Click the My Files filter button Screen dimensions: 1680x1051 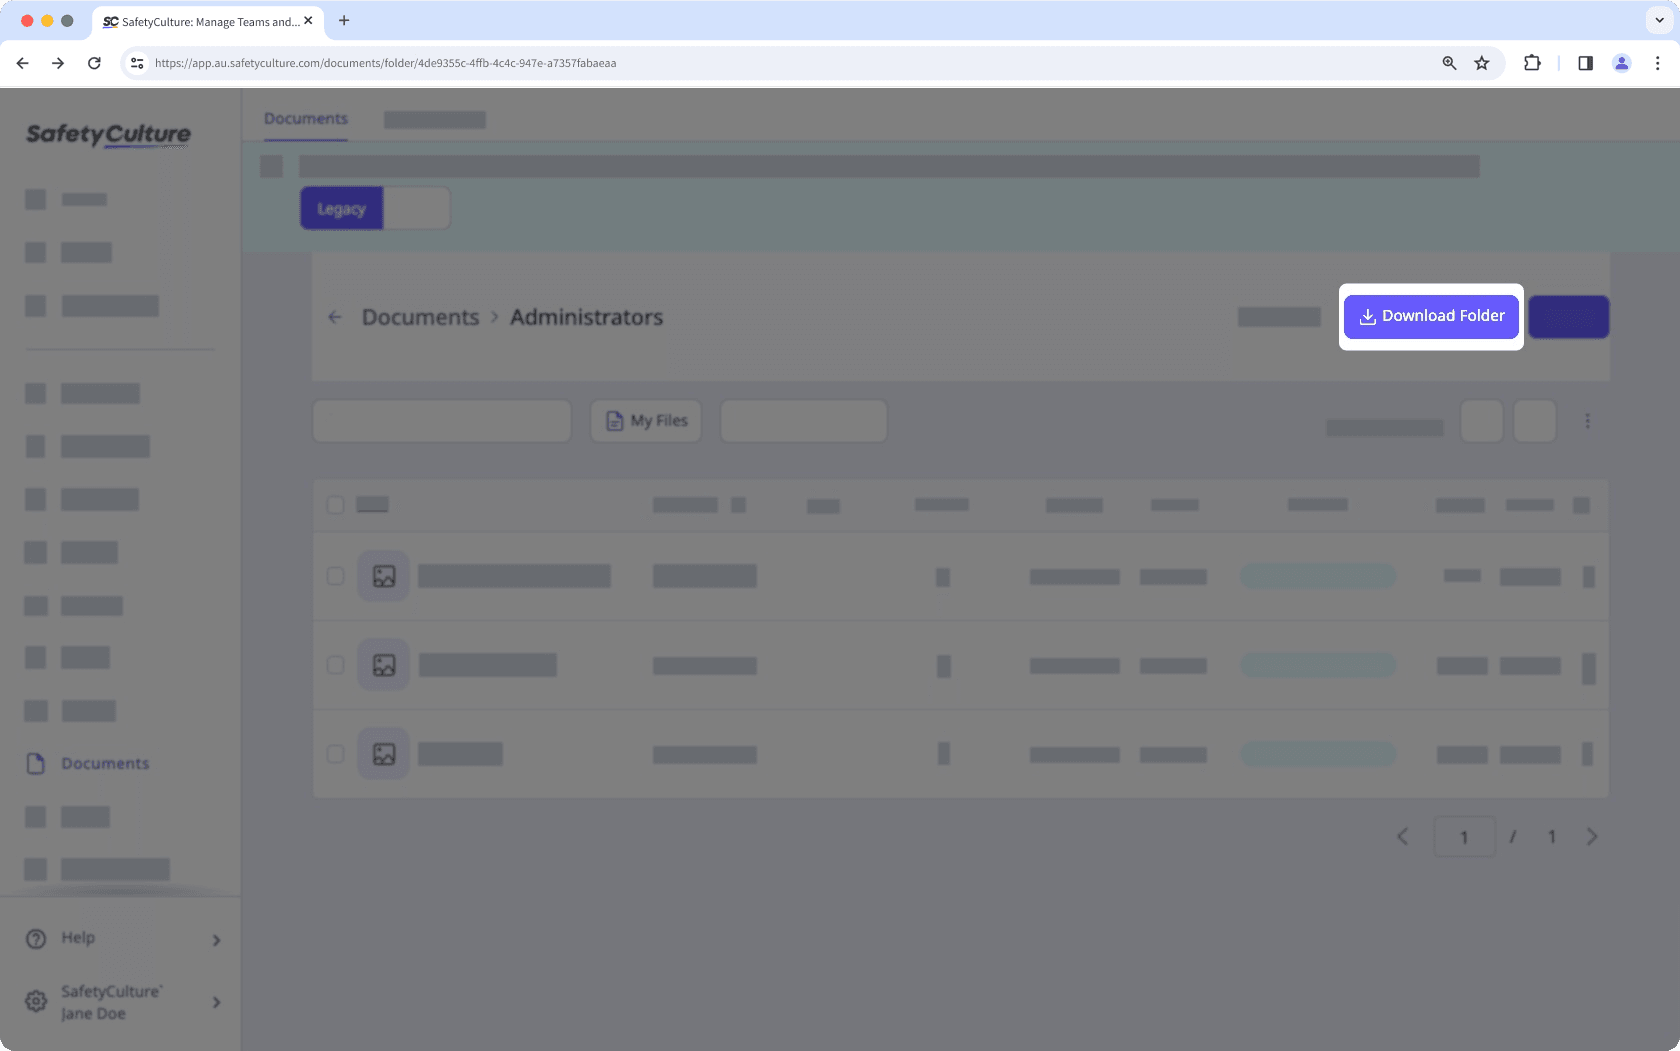[x=646, y=421]
